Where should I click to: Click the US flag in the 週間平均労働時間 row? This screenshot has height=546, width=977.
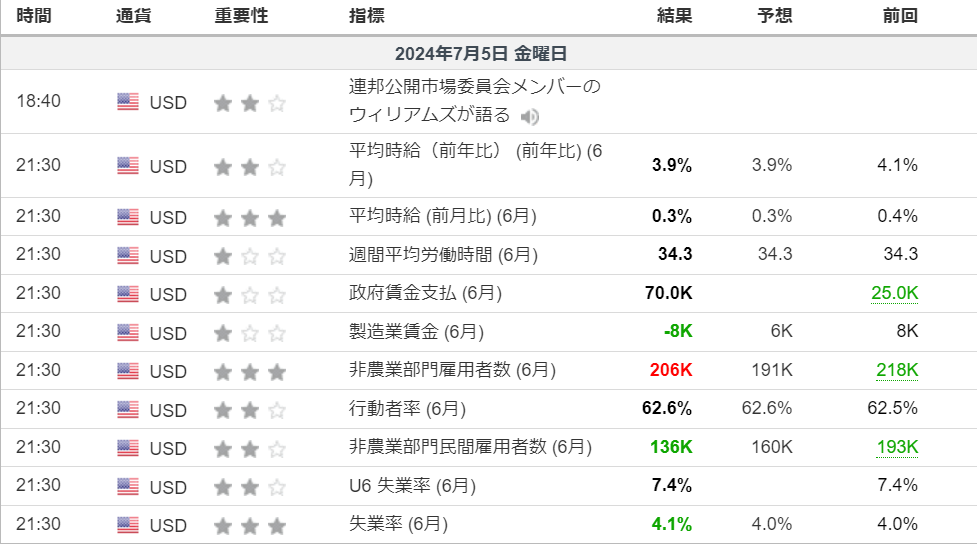point(128,256)
